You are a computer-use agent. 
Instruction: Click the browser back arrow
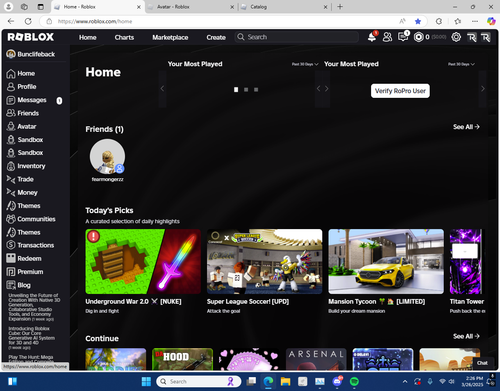[11, 21]
